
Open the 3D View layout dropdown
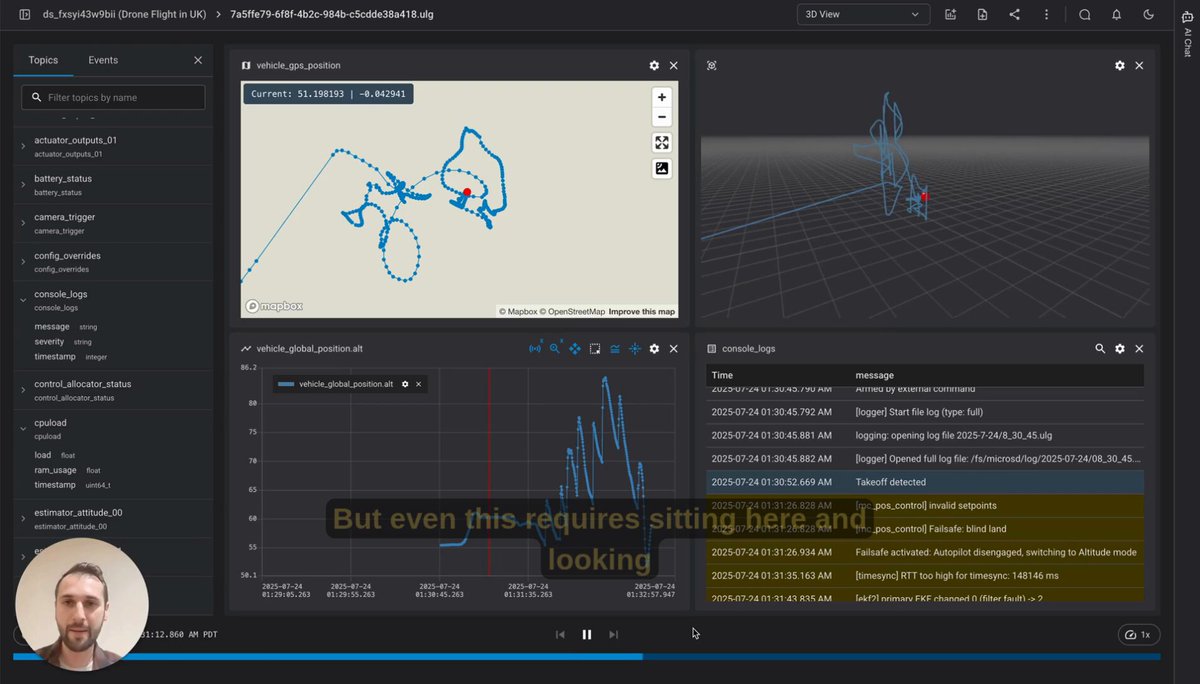pyautogui.click(x=863, y=15)
